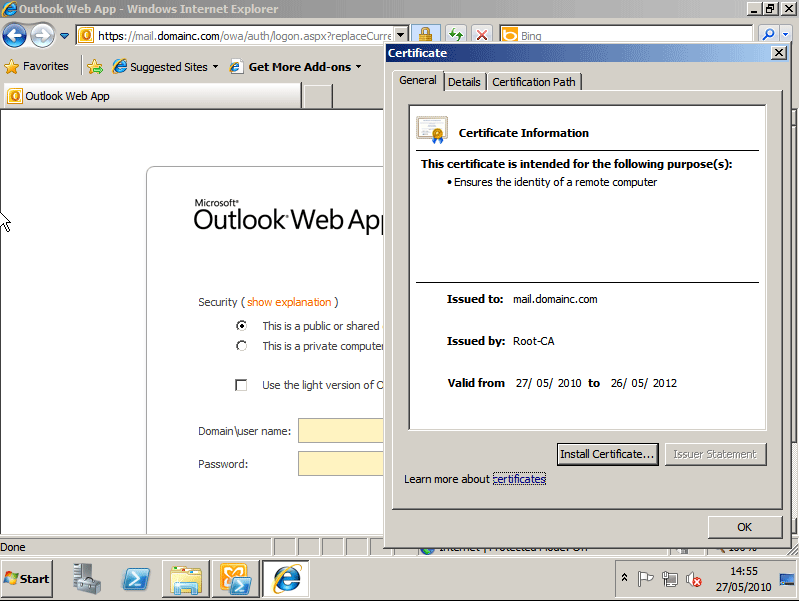Click the show explanation link

tap(289, 302)
